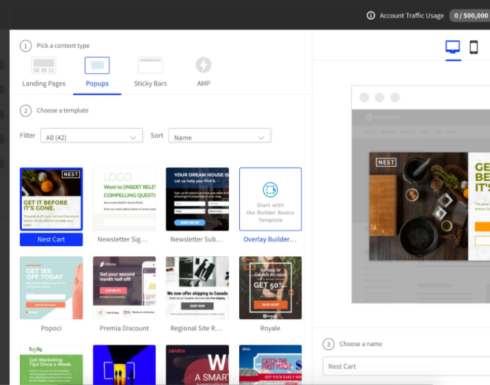Click the Nest Cart preview image

coord(429,206)
